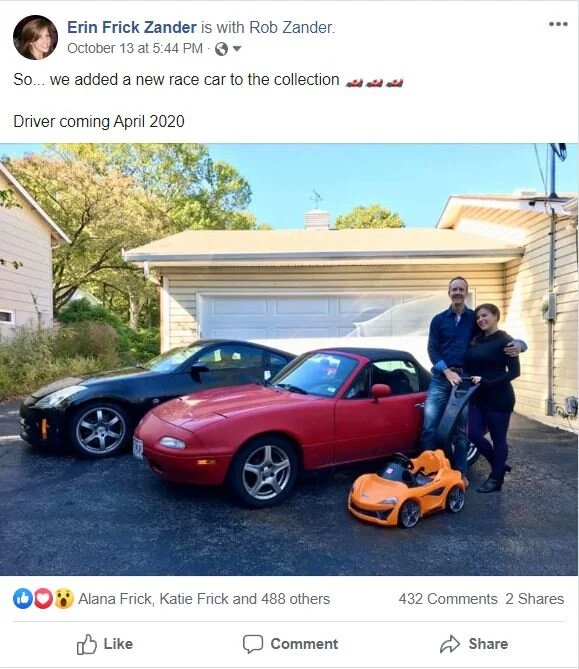Click the arrow icon beside Share

tap(450, 644)
